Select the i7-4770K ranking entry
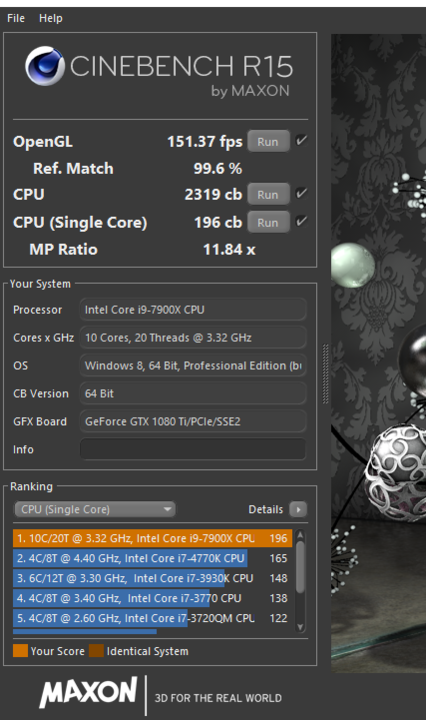426x720 pixels. (152, 558)
